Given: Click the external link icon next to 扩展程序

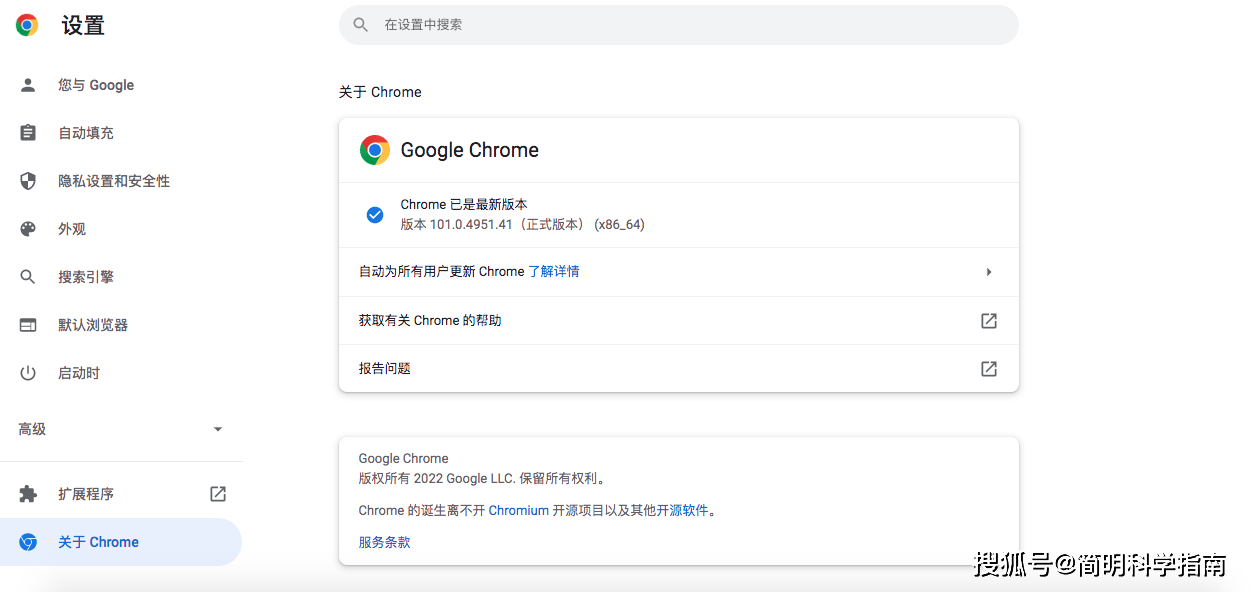Looking at the screenshot, I should [218, 494].
